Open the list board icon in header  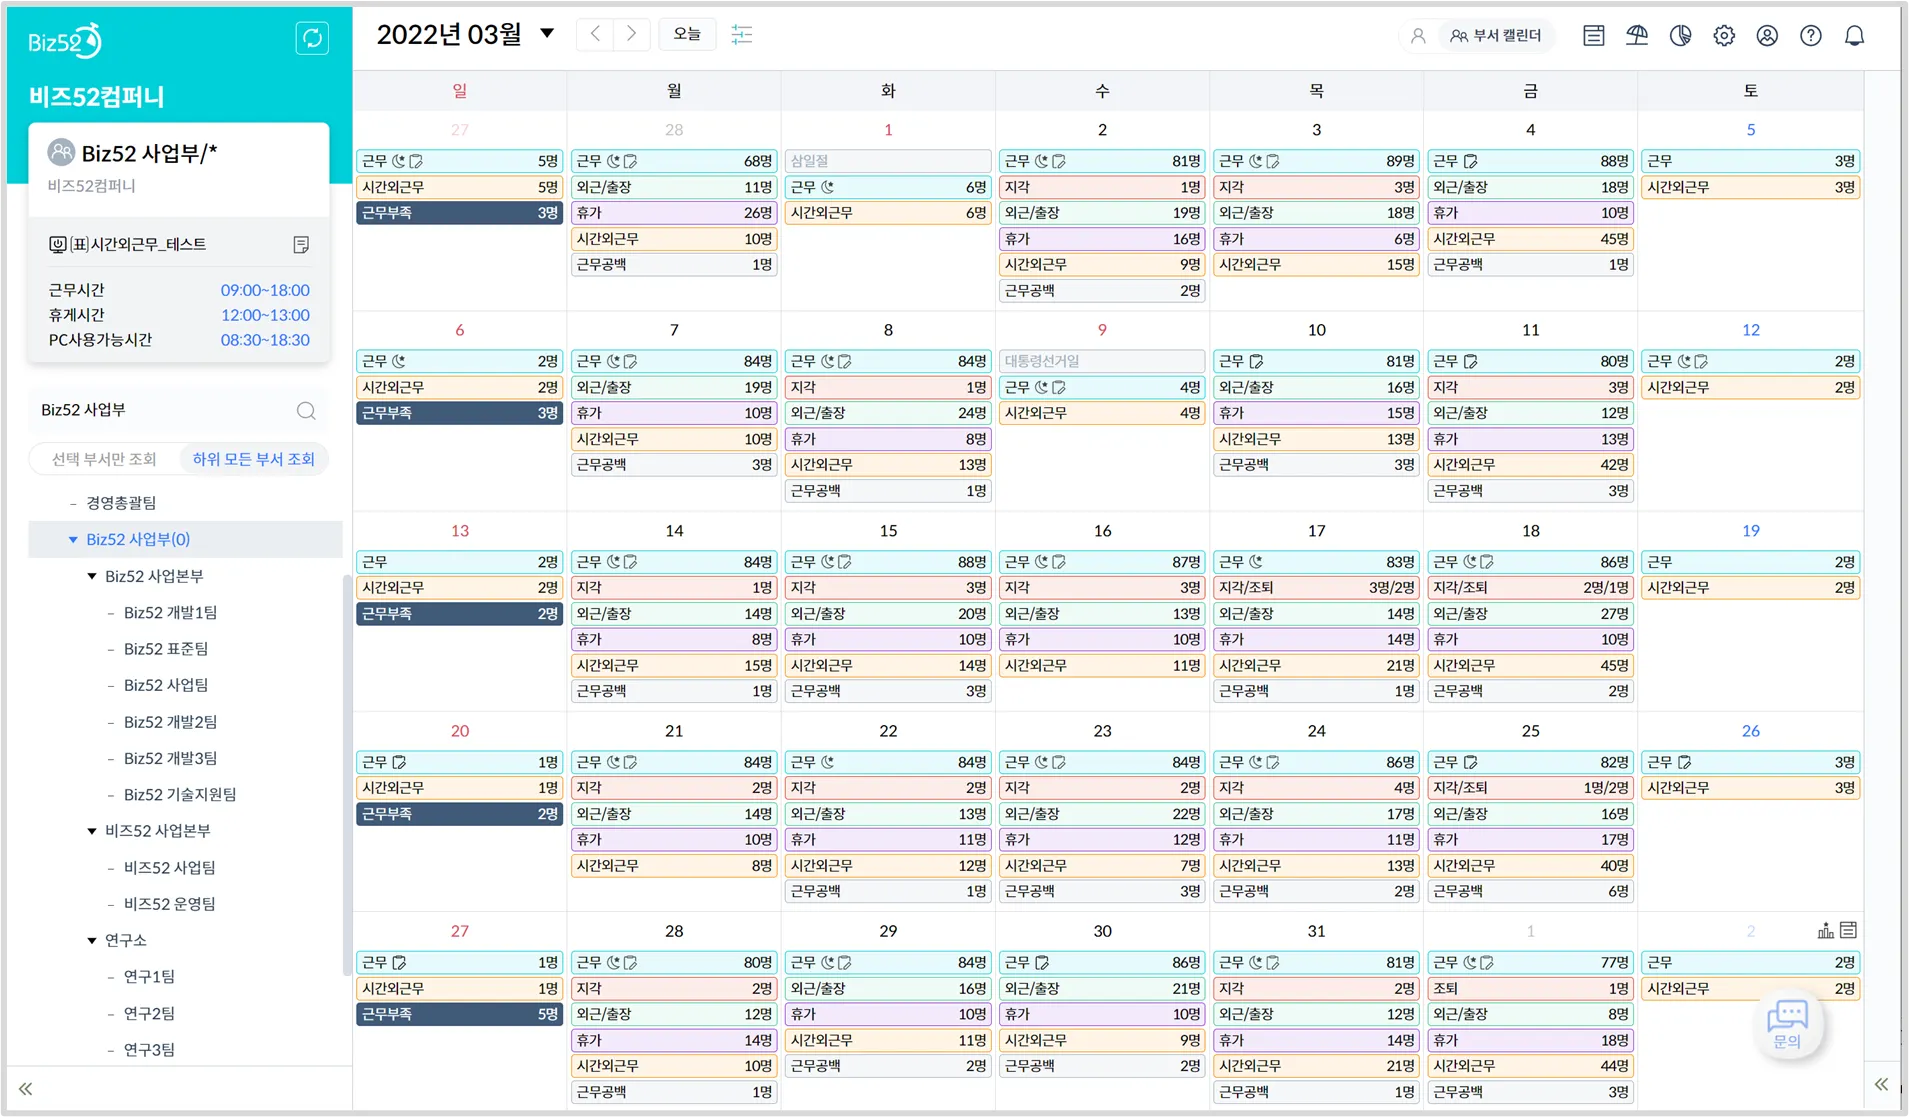point(1594,36)
